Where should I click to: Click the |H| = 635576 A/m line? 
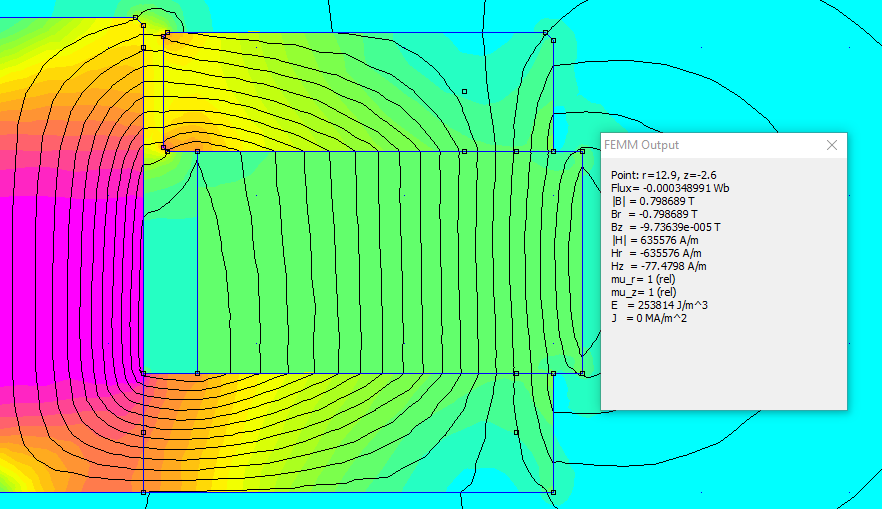click(655, 240)
